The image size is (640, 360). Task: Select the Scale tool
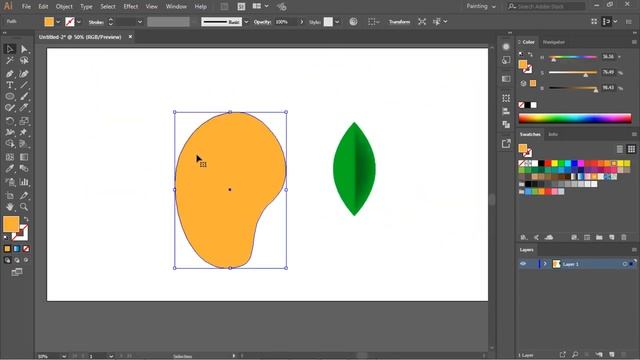point(24,121)
